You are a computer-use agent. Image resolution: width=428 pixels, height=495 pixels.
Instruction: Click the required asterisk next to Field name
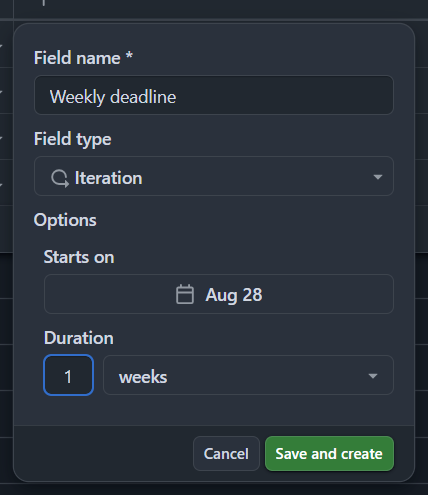(129, 55)
